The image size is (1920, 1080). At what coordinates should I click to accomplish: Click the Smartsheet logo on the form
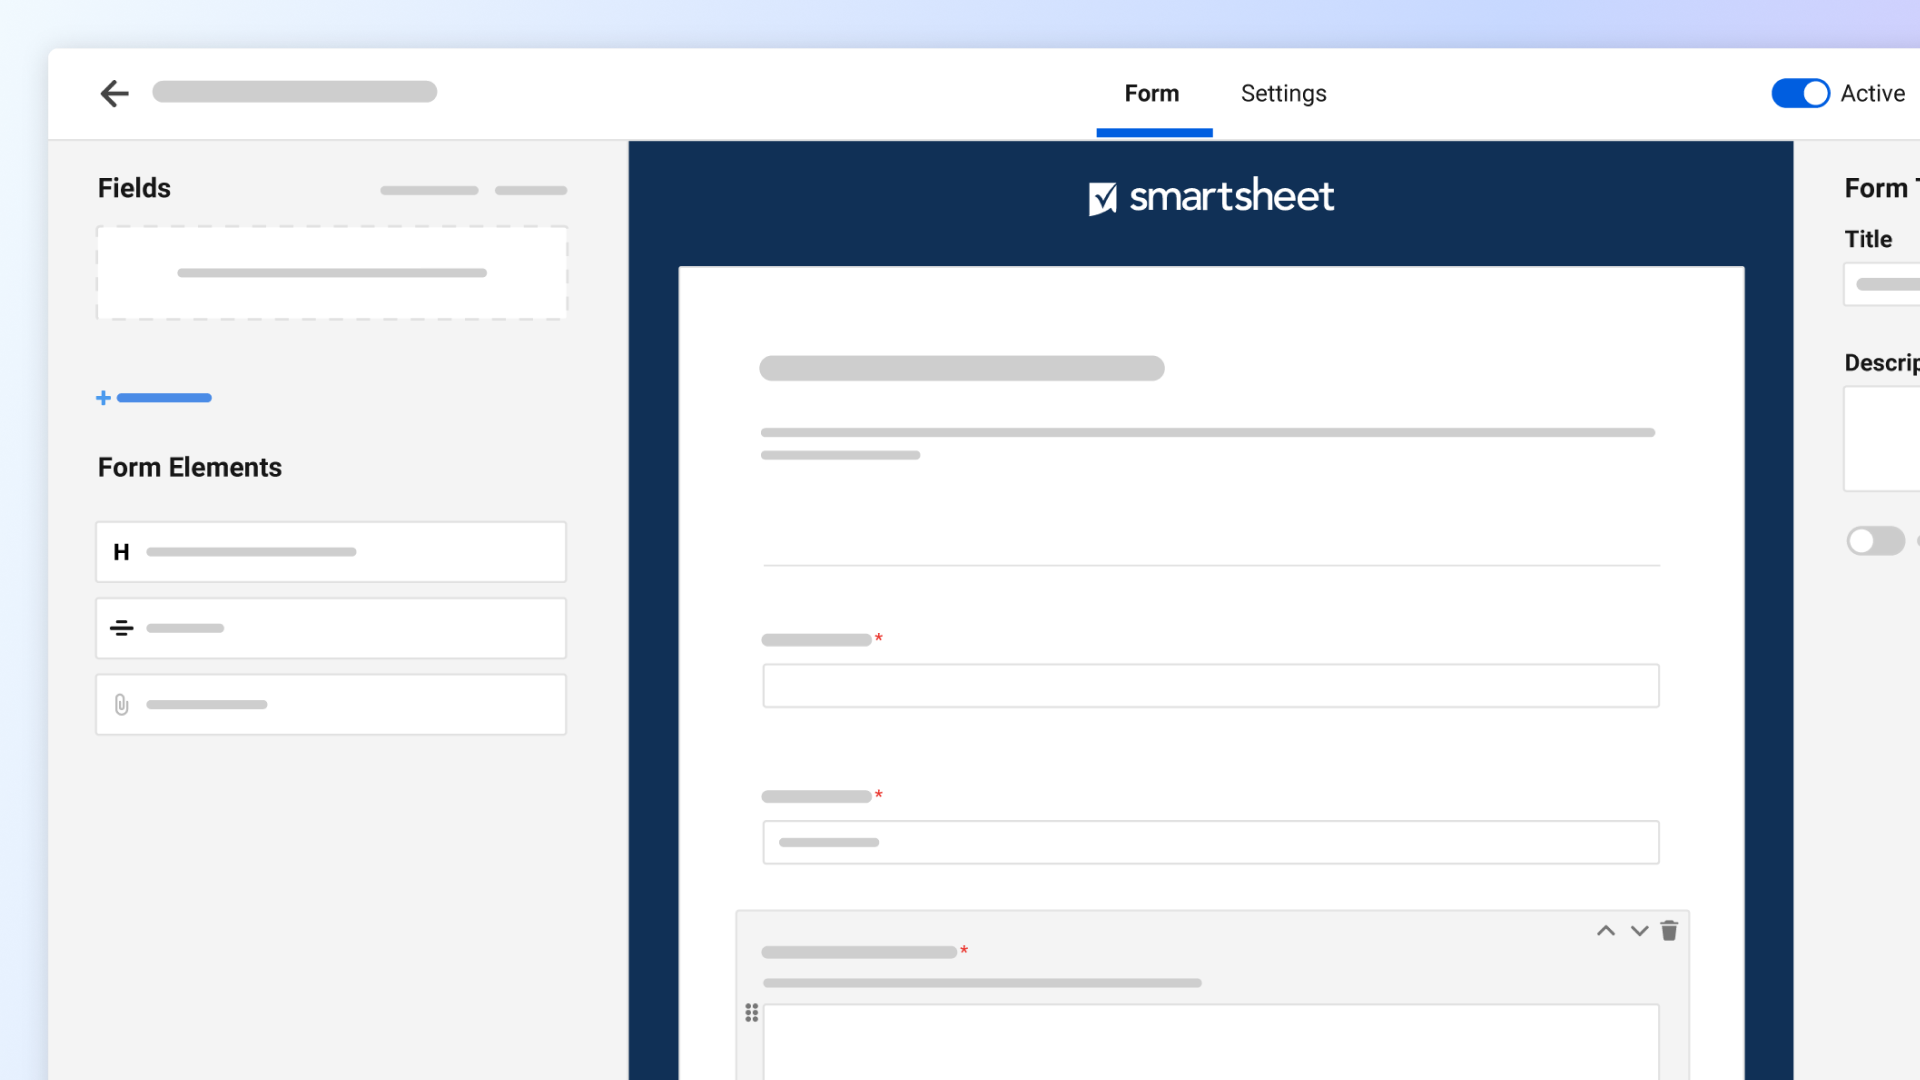tap(1210, 196)
